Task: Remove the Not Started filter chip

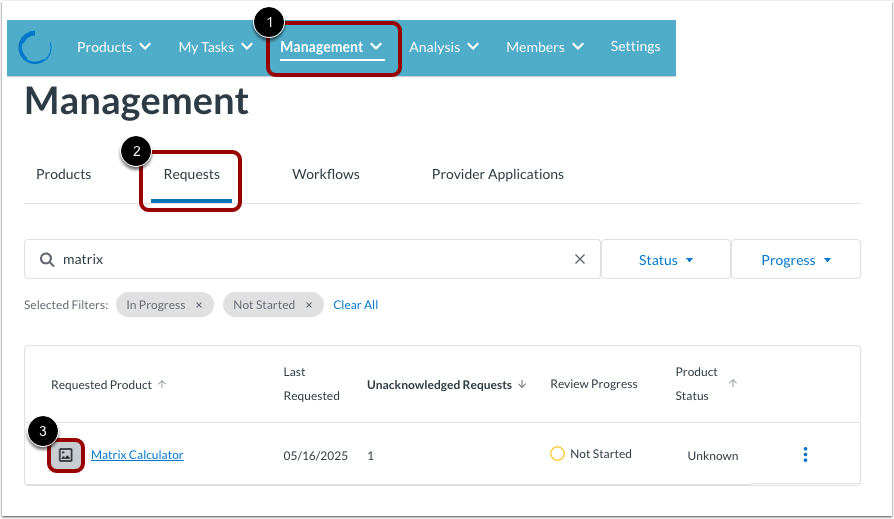Action: [x=309, y=305]
